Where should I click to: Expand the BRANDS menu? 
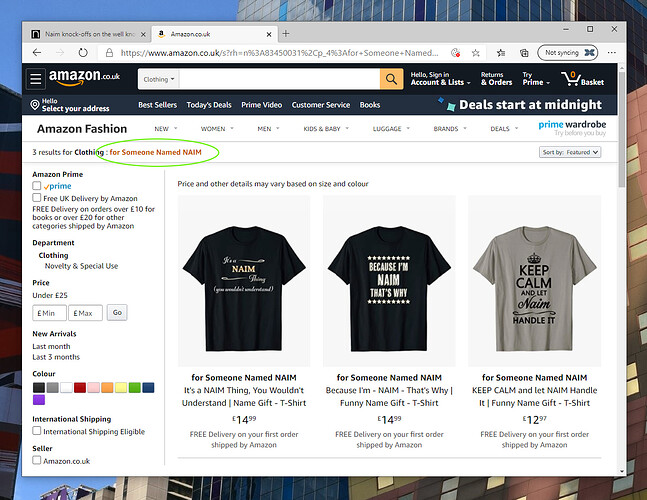point(450,129)
